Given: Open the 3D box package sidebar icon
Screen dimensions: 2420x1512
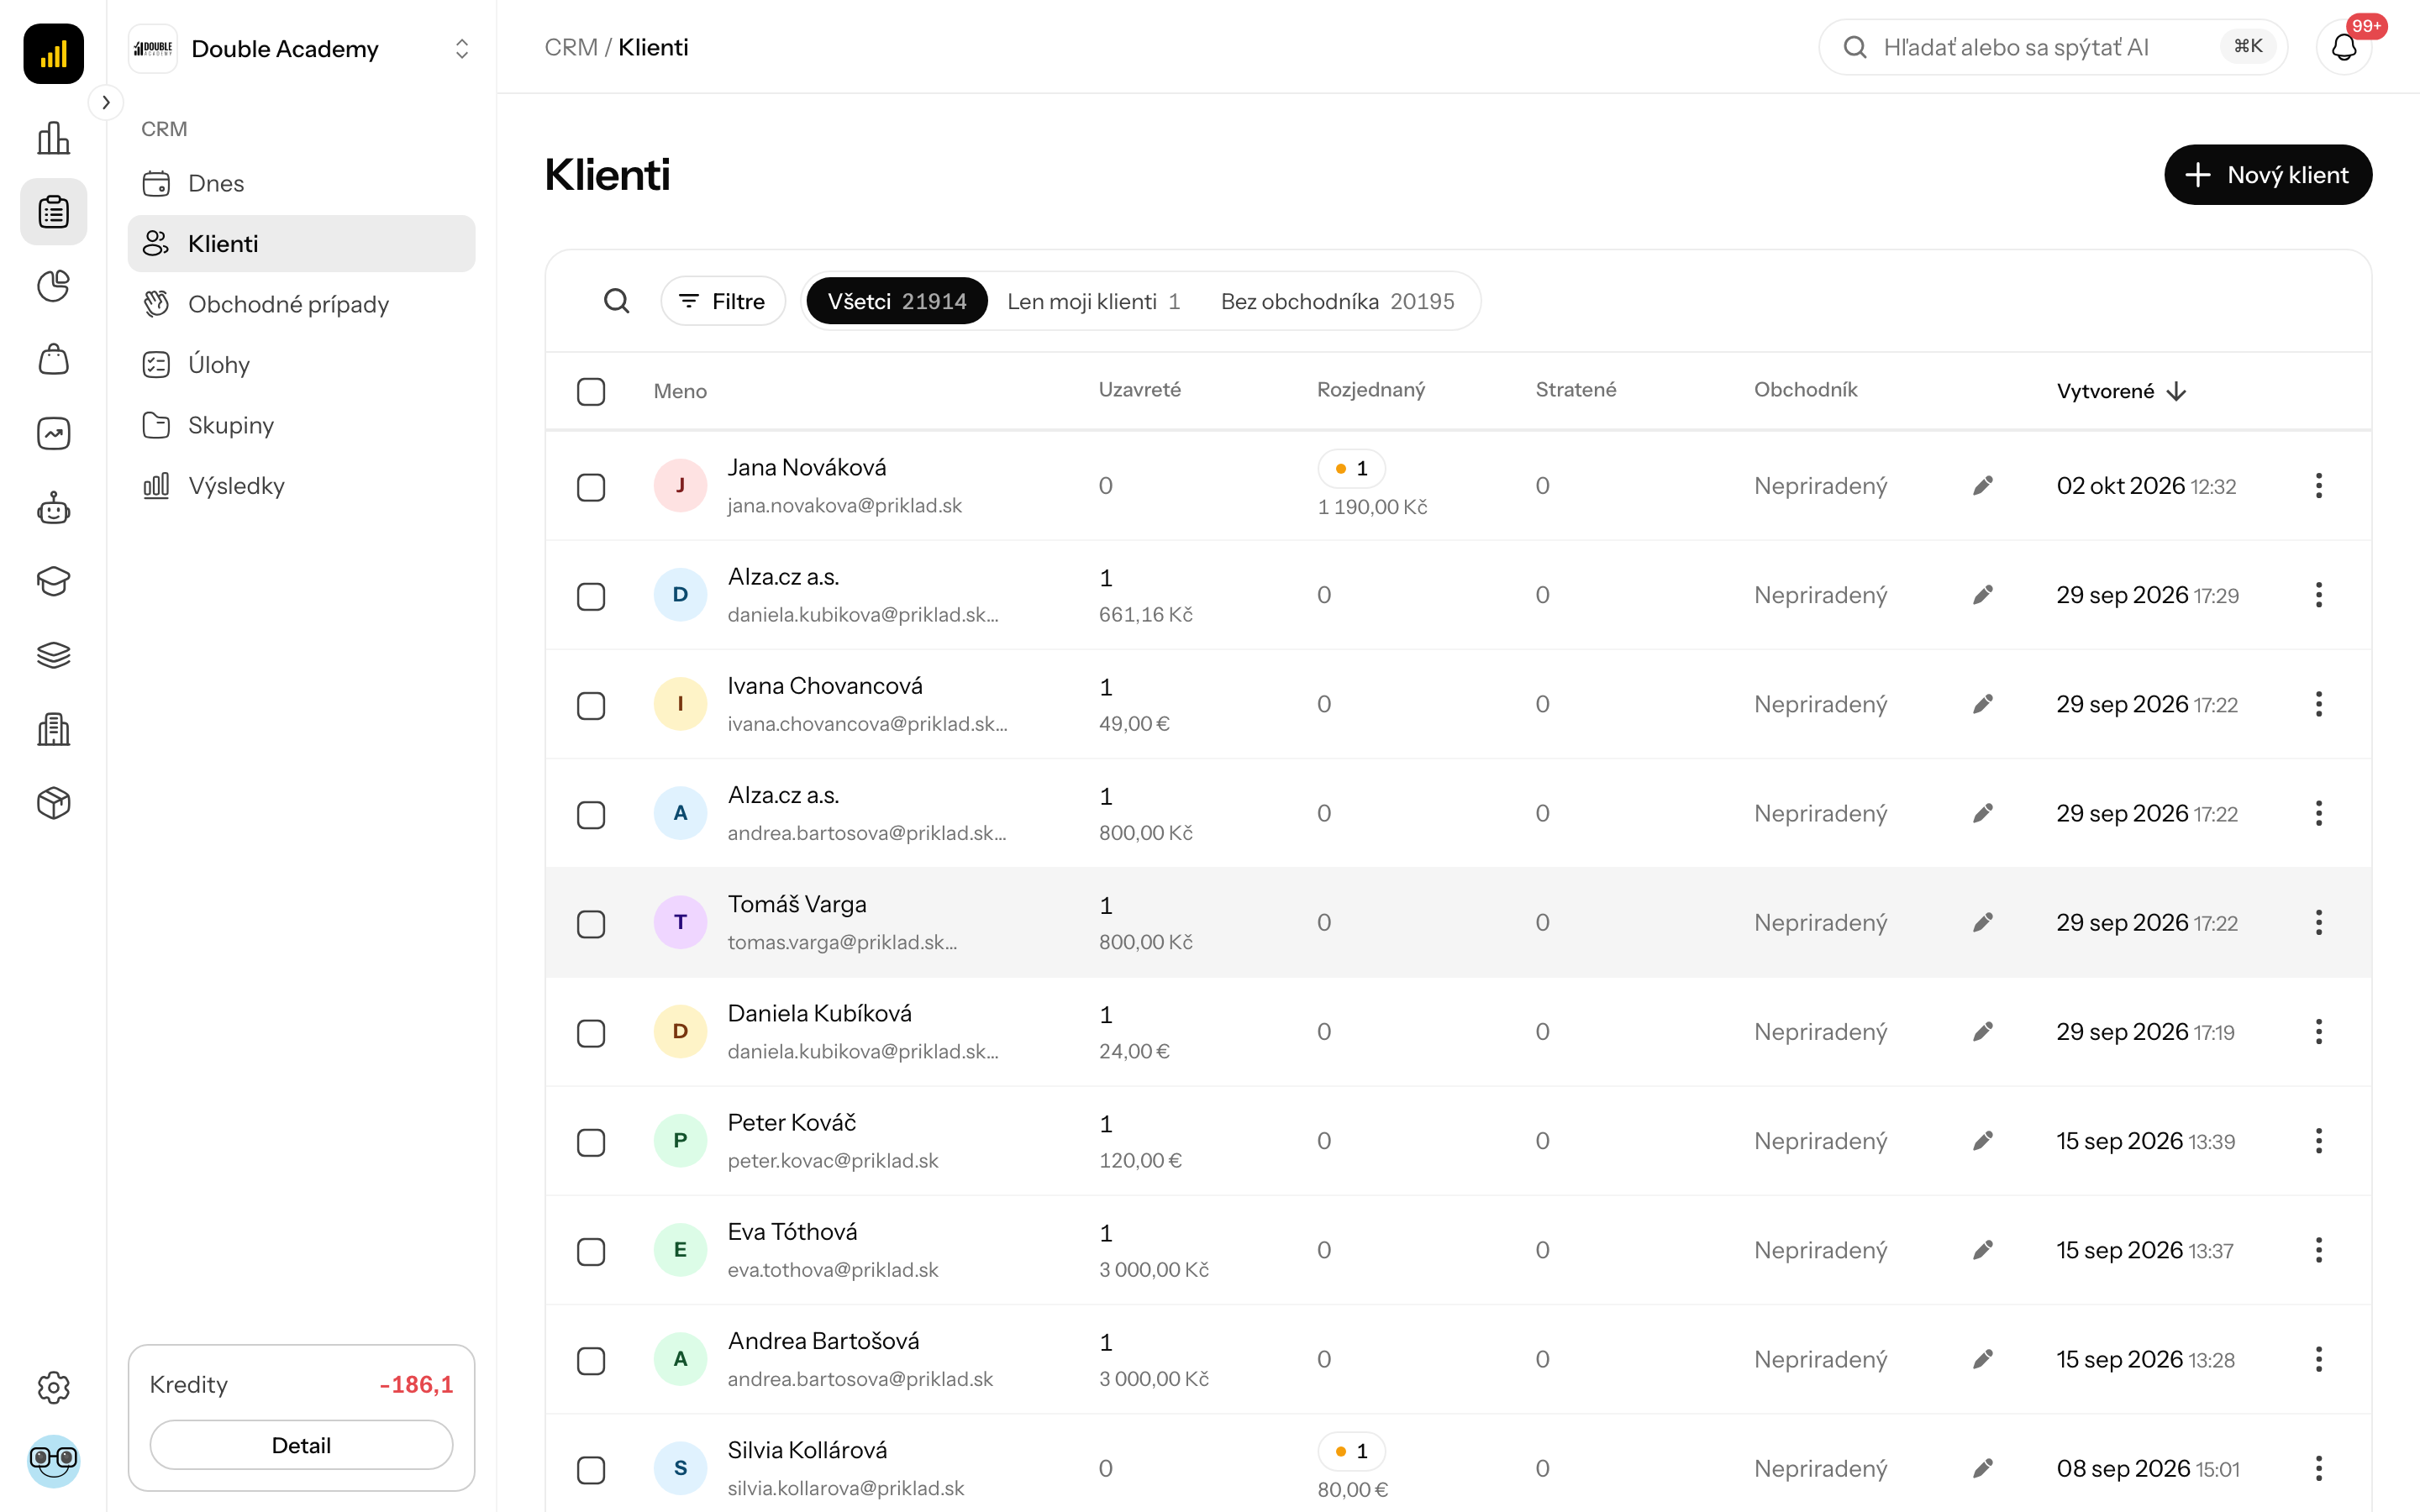Looking at the screenshot, I should coord(53,803).
